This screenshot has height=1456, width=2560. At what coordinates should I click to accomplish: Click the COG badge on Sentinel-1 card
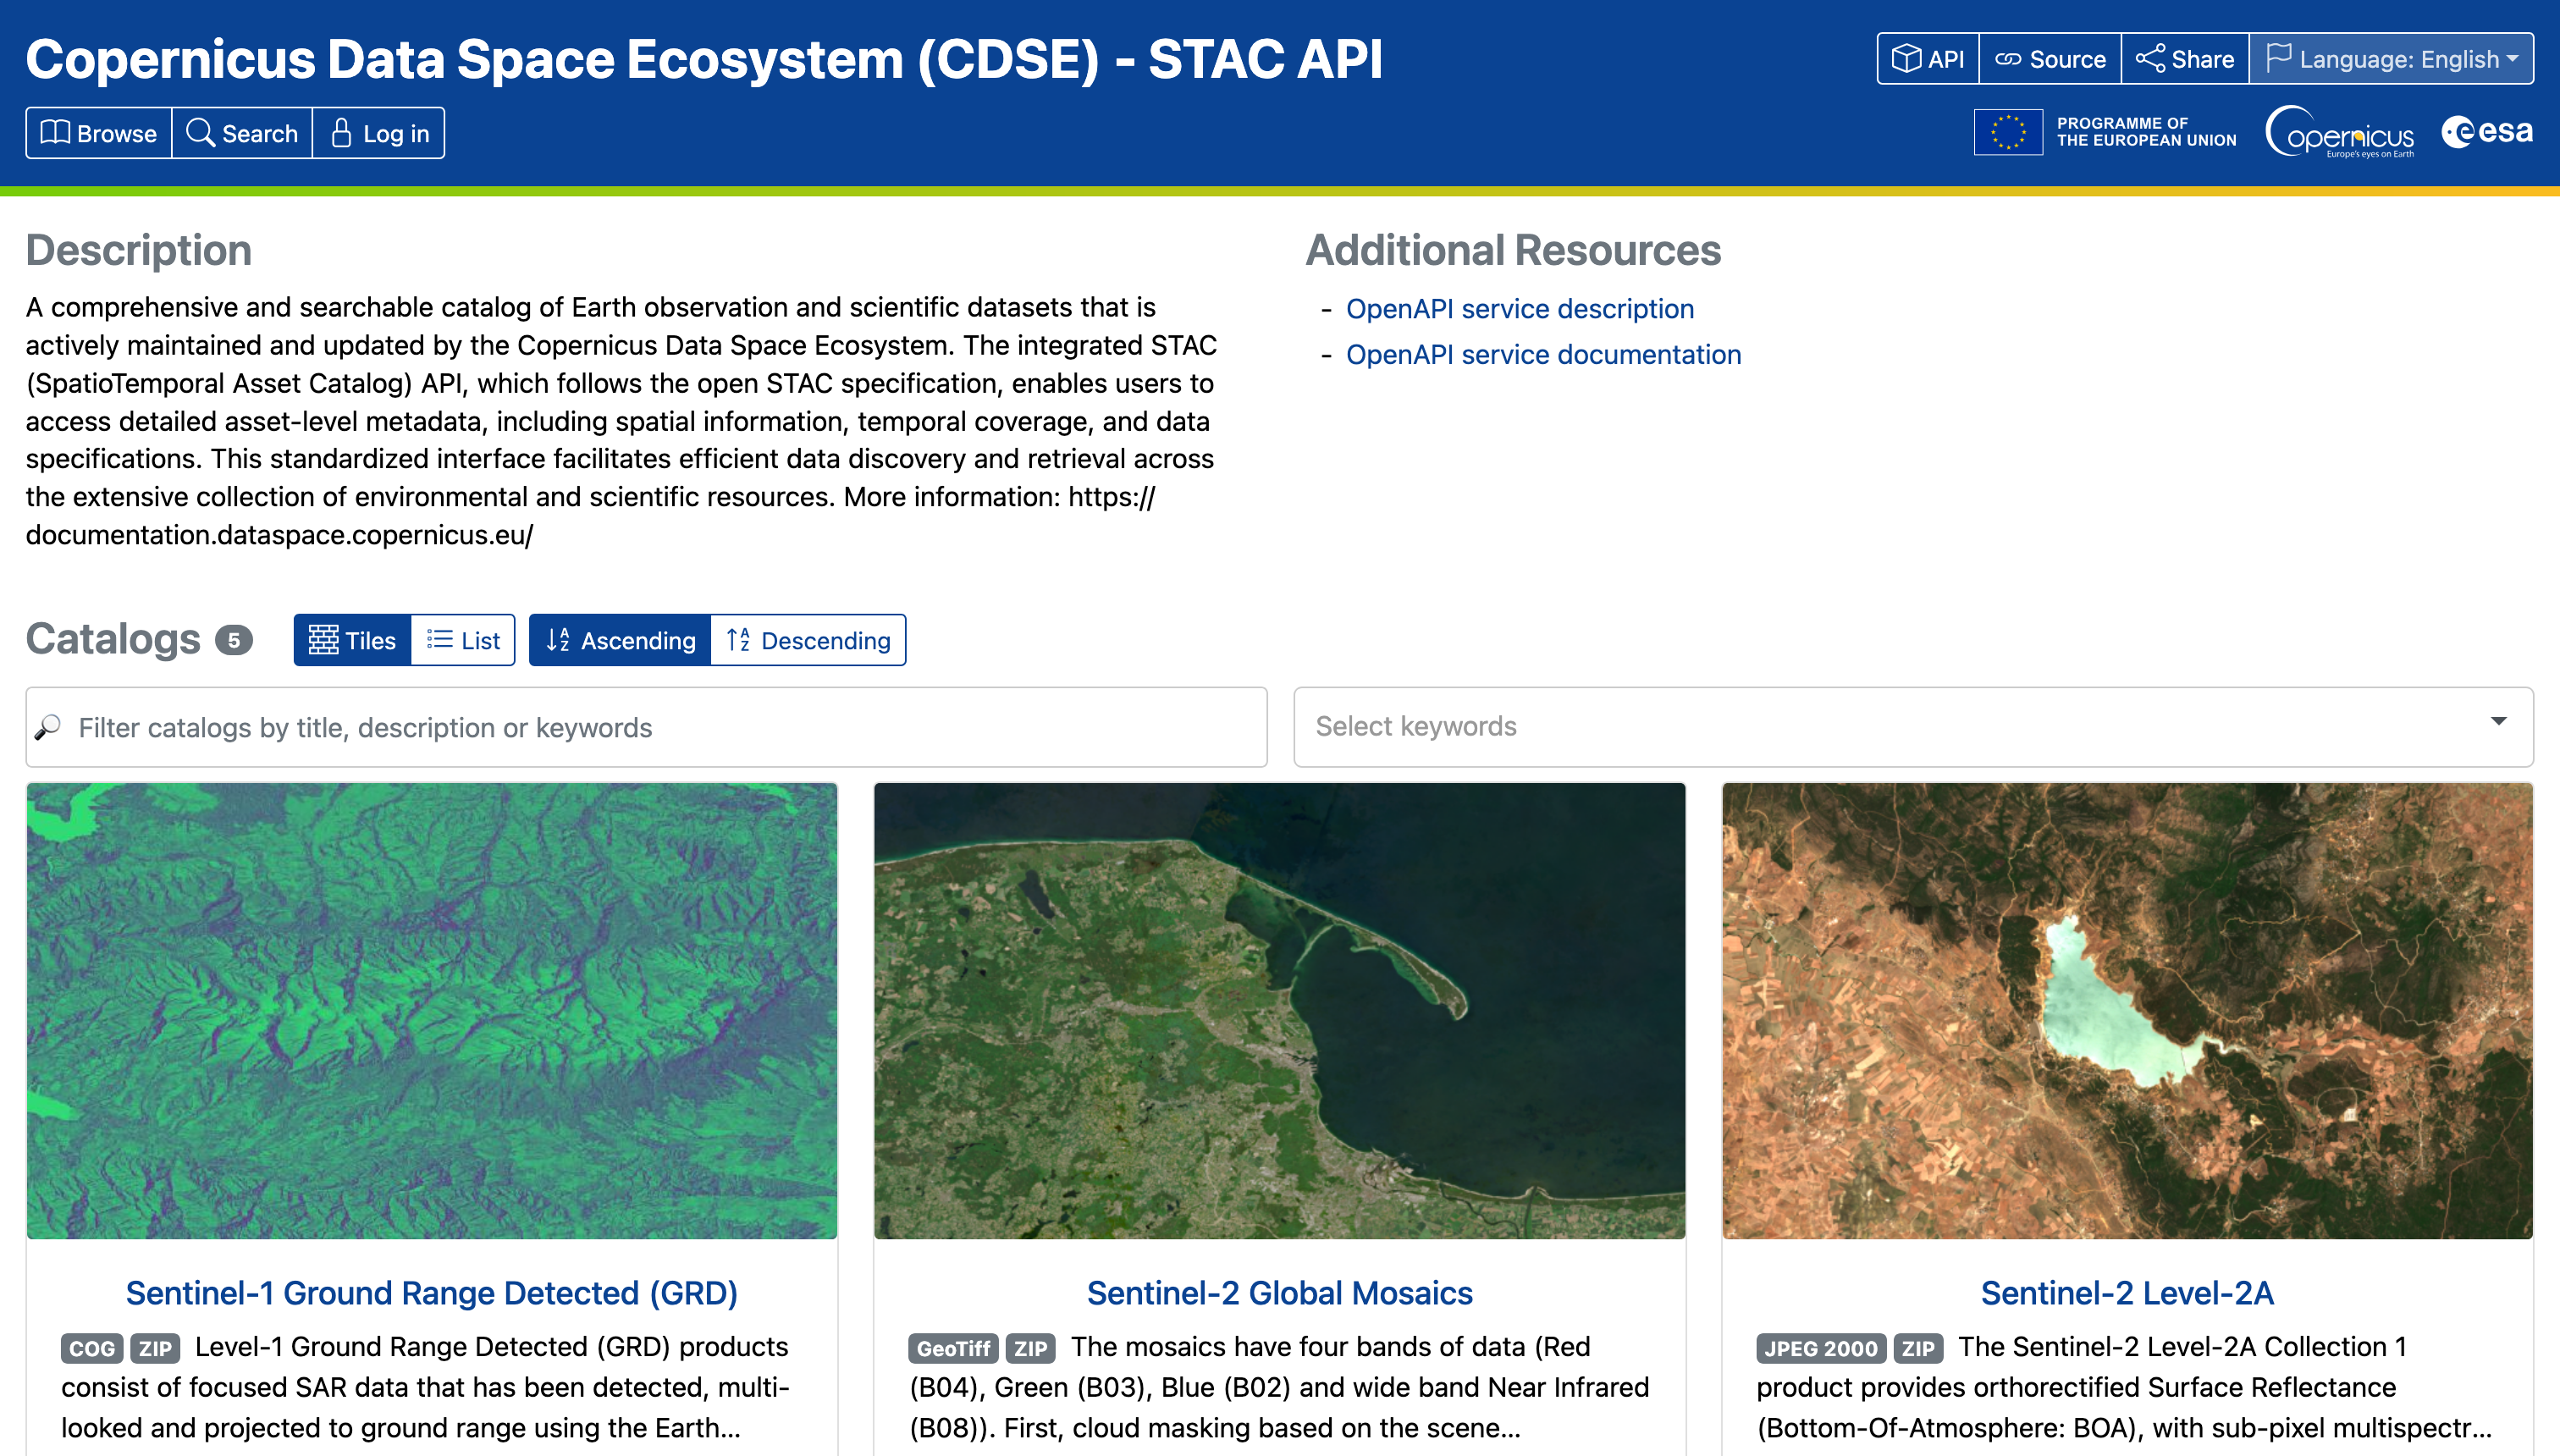pyautogui.click(x=92, y=1348)
